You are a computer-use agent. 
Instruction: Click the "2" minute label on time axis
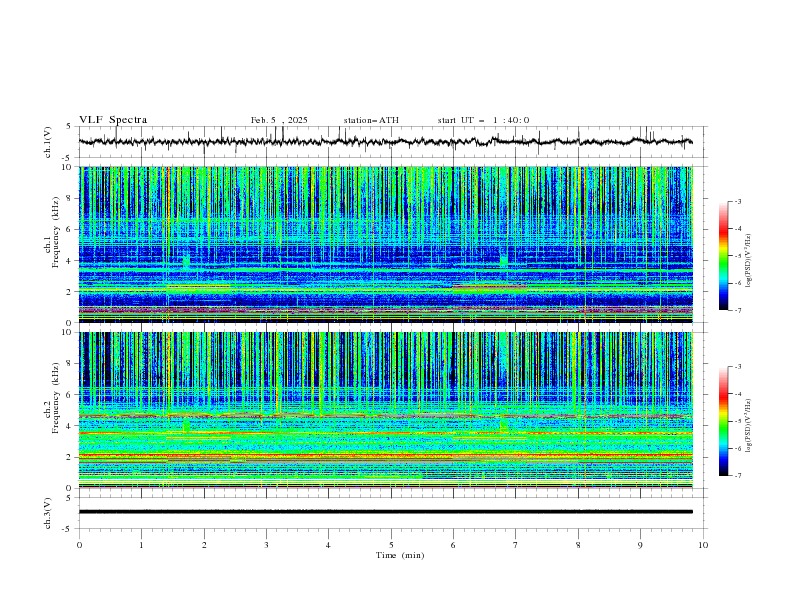point(204,545)
